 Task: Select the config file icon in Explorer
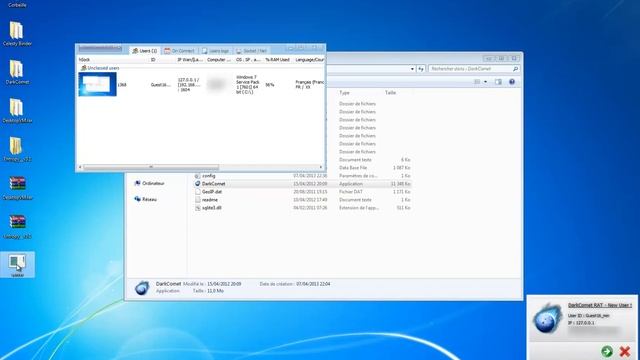198,176
